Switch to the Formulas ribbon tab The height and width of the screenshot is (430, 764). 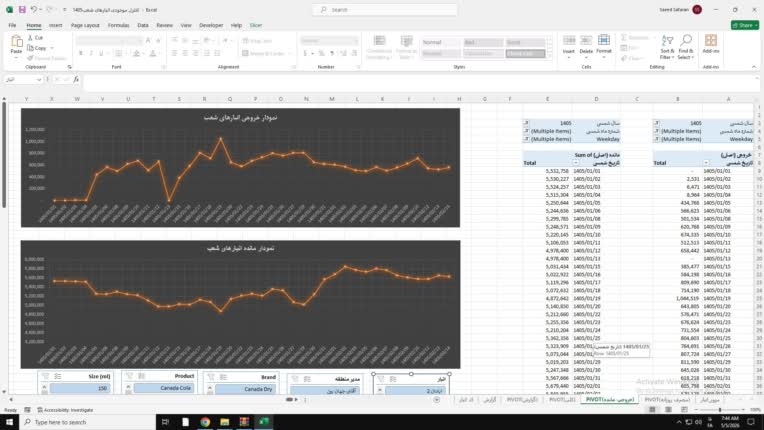tap(118, 25)
